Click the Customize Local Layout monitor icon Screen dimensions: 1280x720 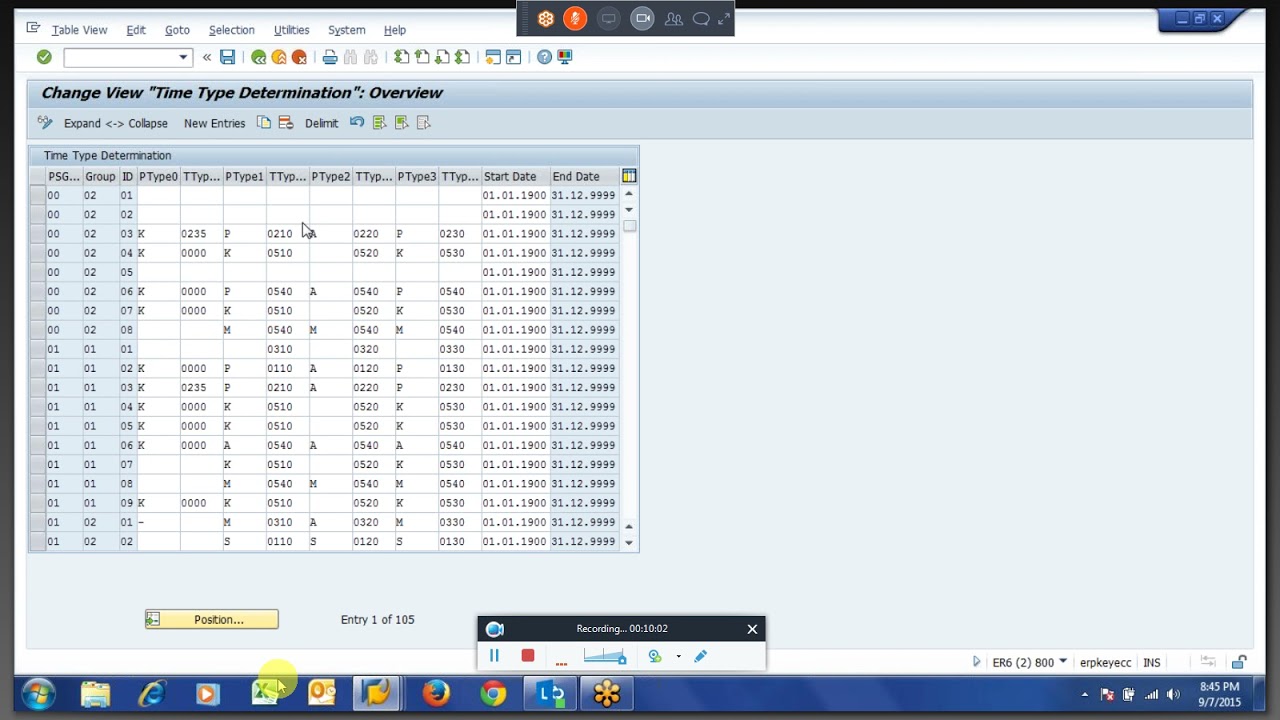click(x=565, y=57)
